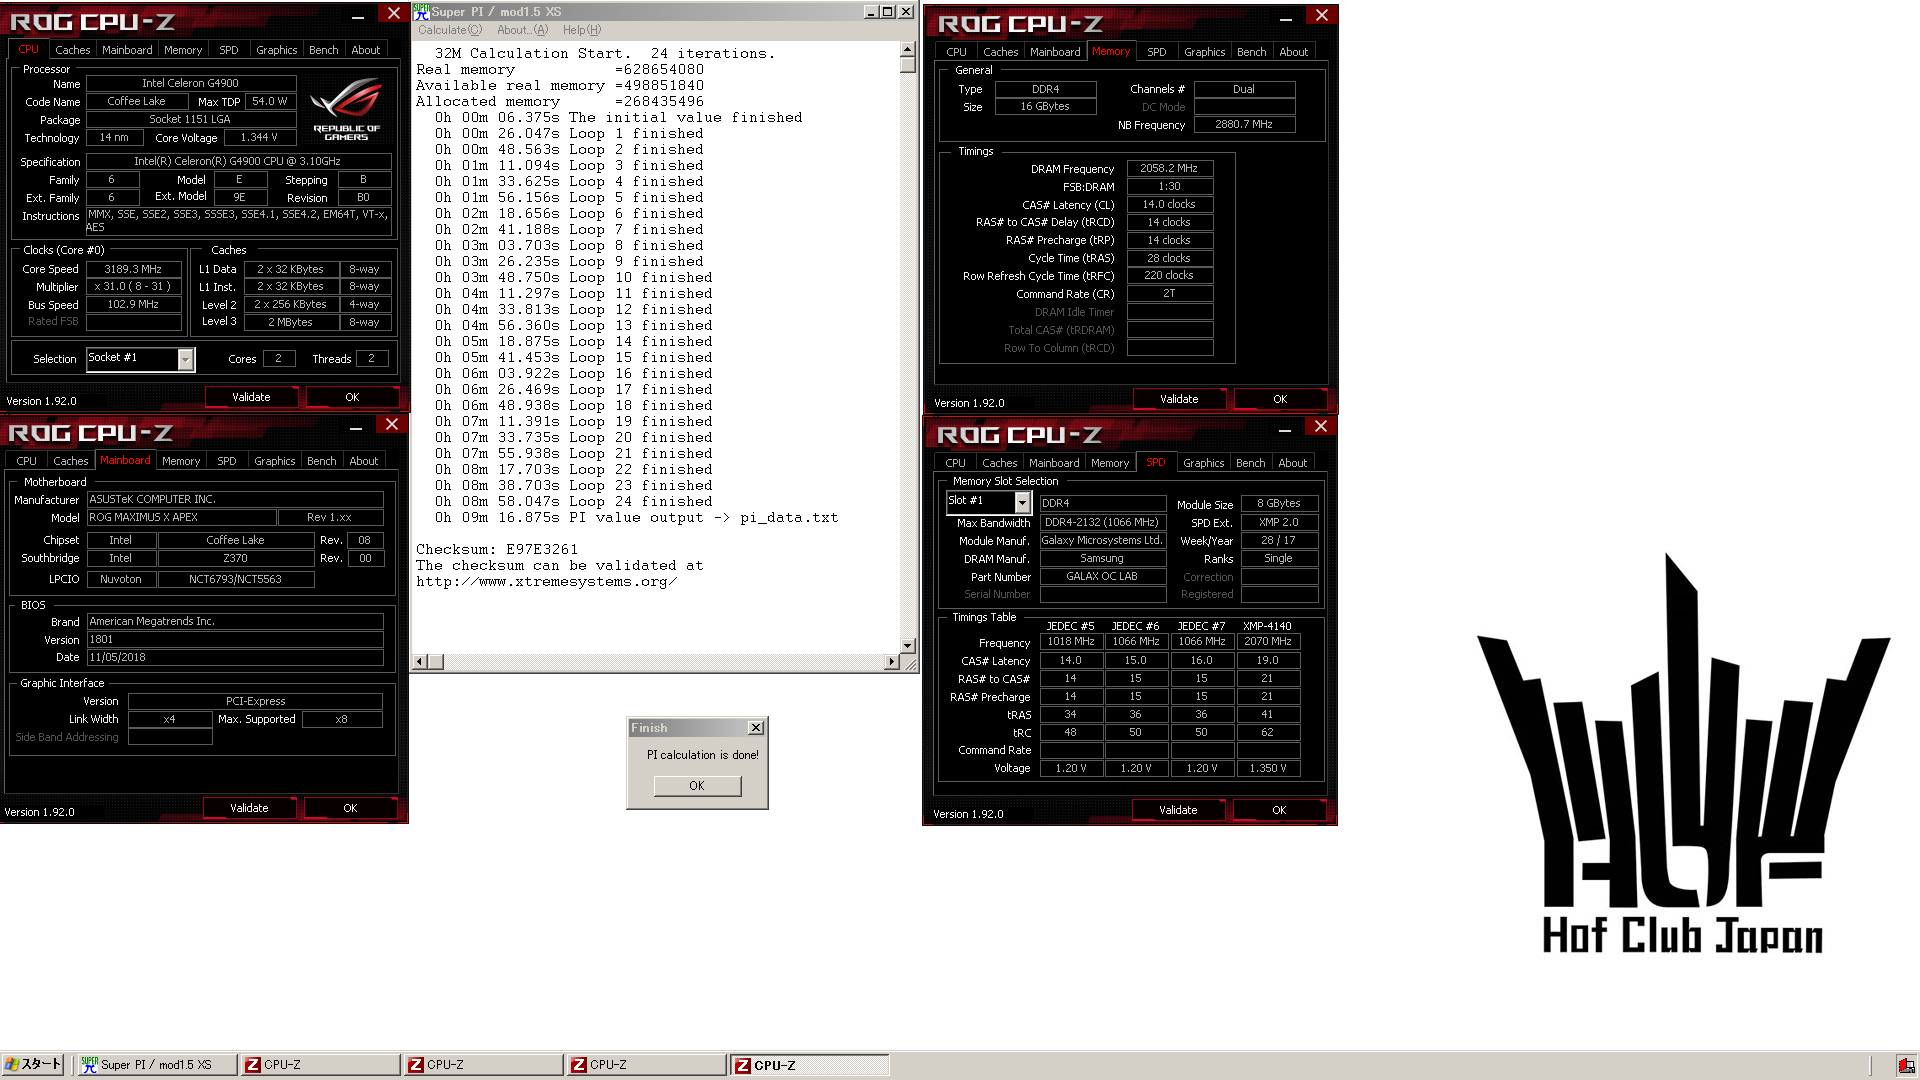Open Graphics tab in Memory window
The height and width of the screenshot is (1080, 1920).
(x=1204, y=52)
